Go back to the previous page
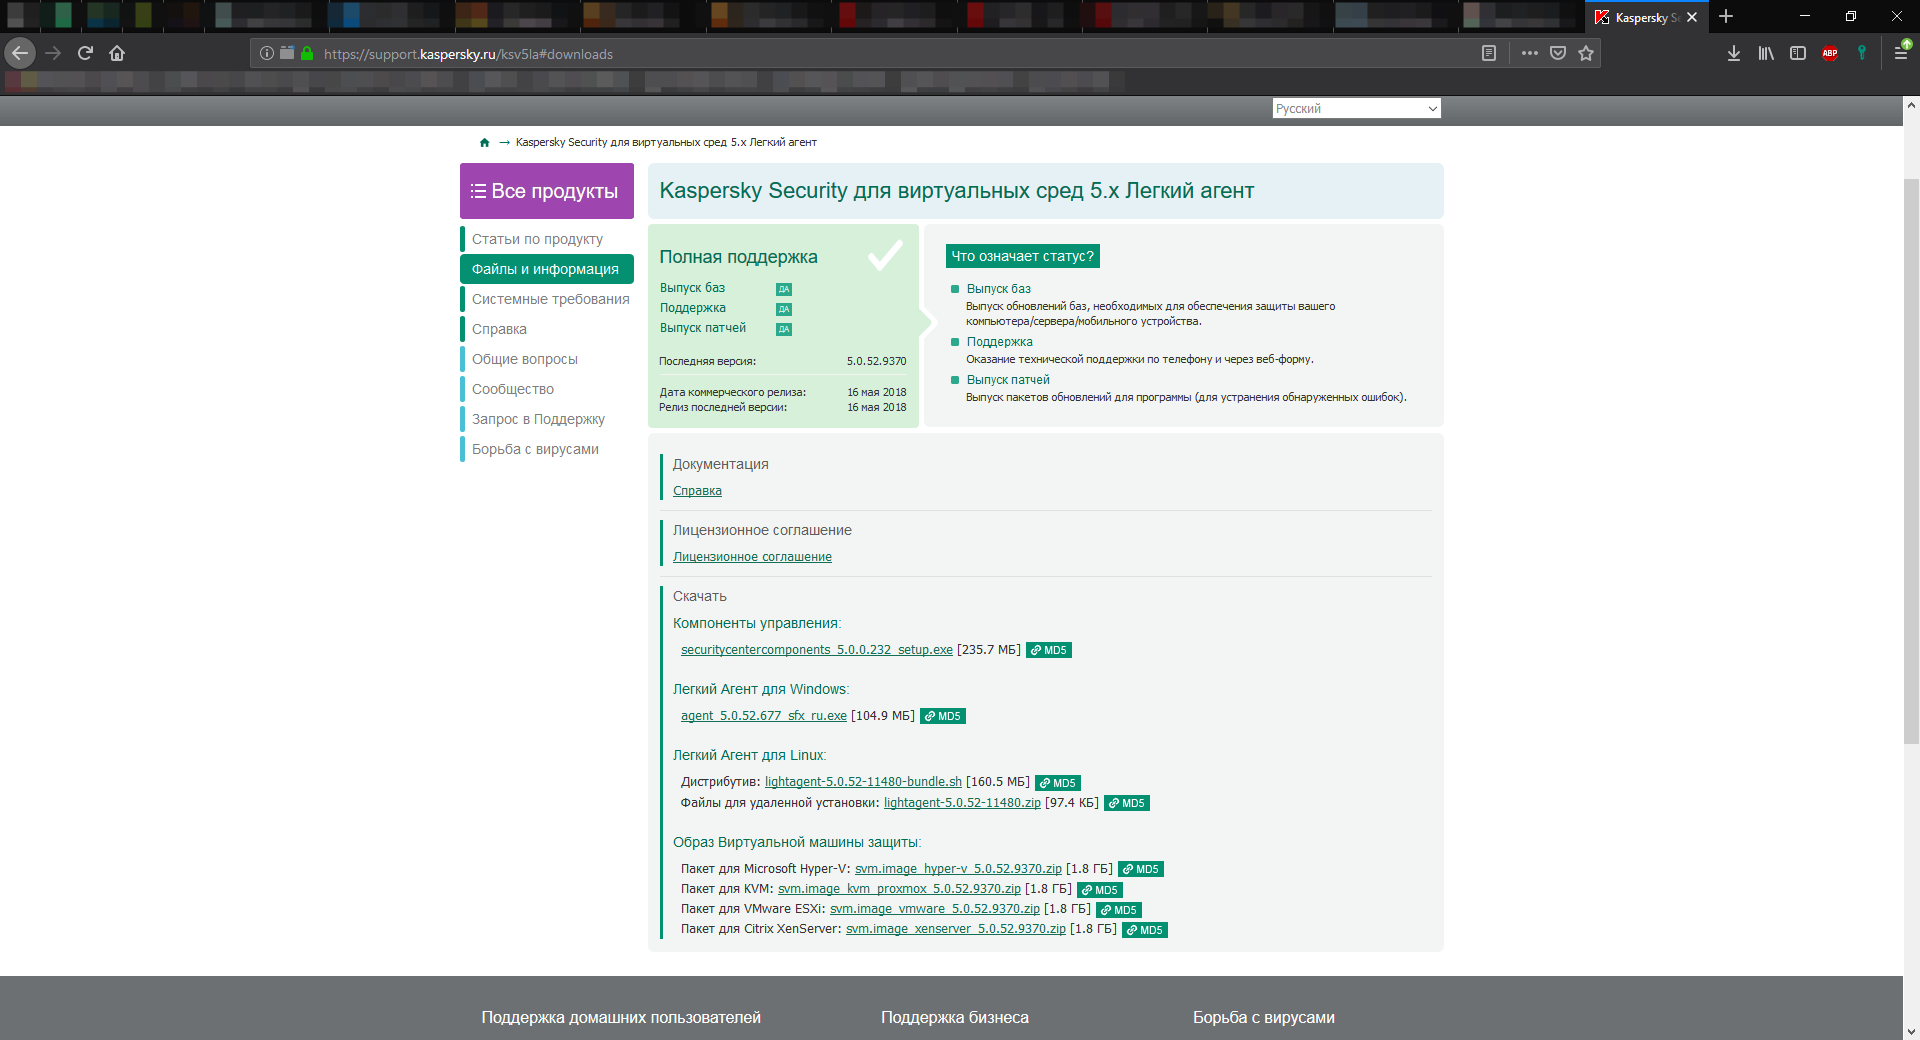The width and height of the screenshot is (1920, 1040). point(20,53)
